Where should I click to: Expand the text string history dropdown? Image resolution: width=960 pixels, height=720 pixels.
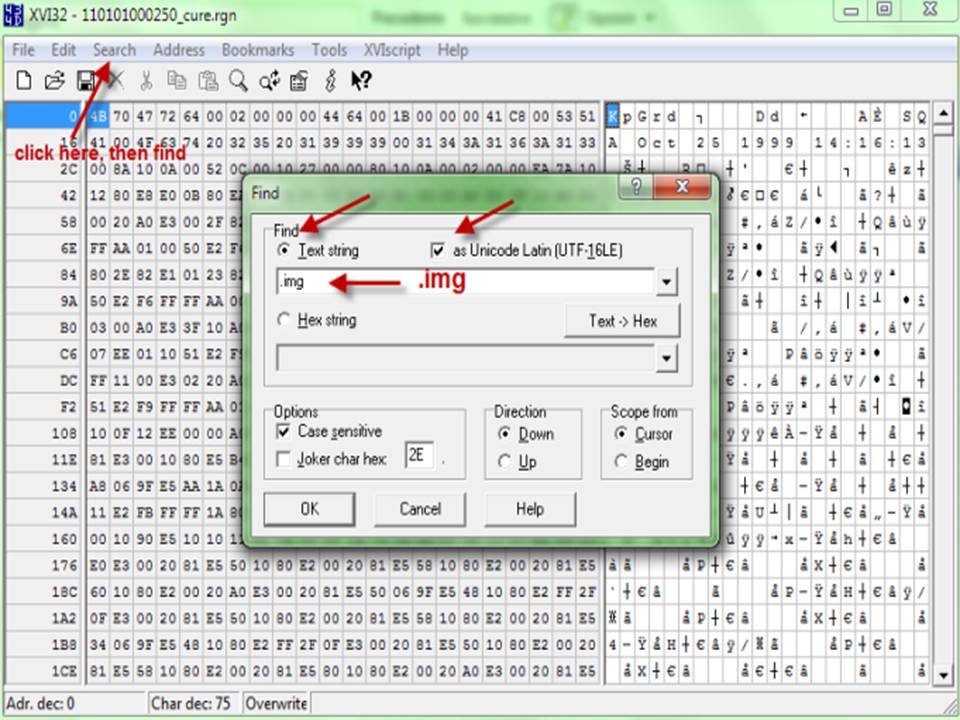pos(667,282)
